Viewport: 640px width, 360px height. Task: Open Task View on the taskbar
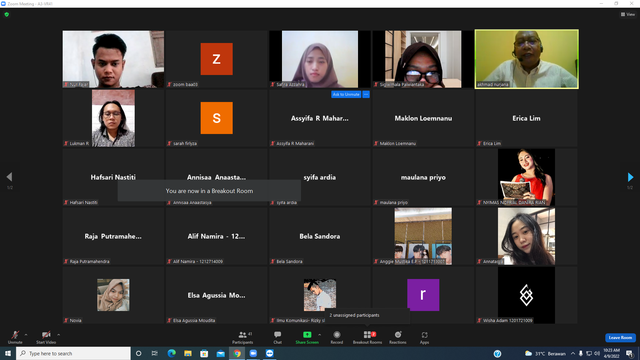pyautogui.click(x=155, y=353)
